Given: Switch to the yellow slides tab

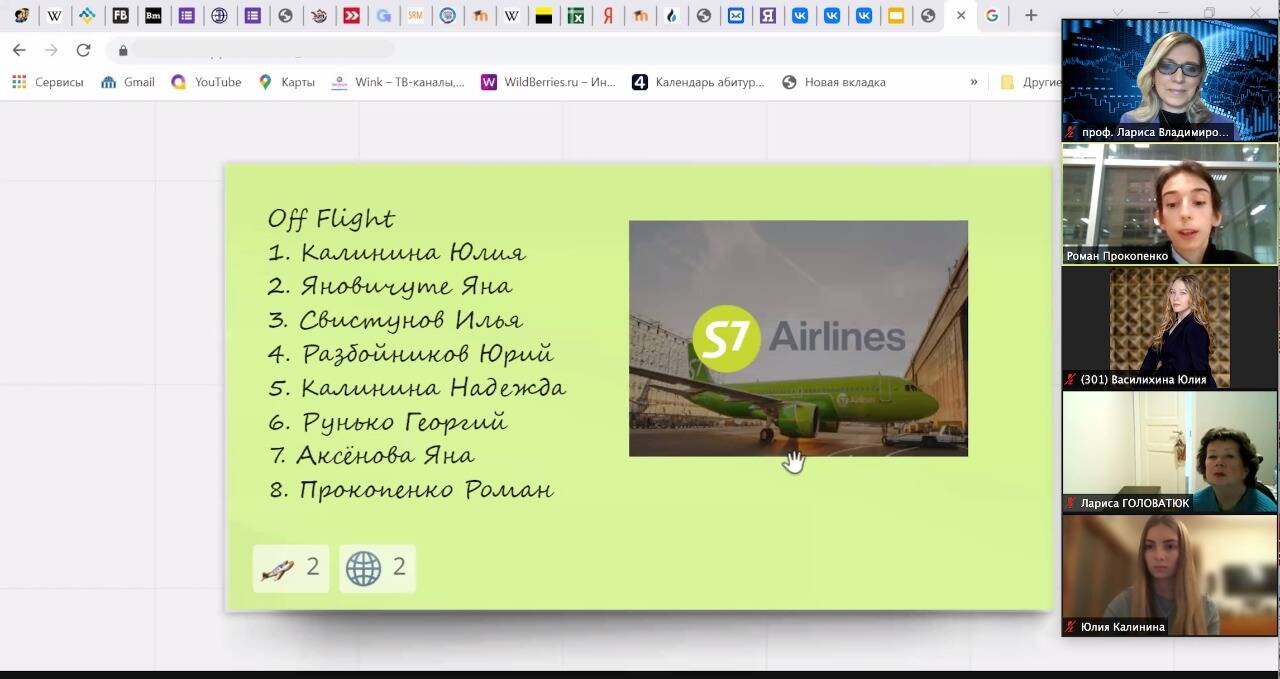Looking at the screenshot, I should click(896, 16).
